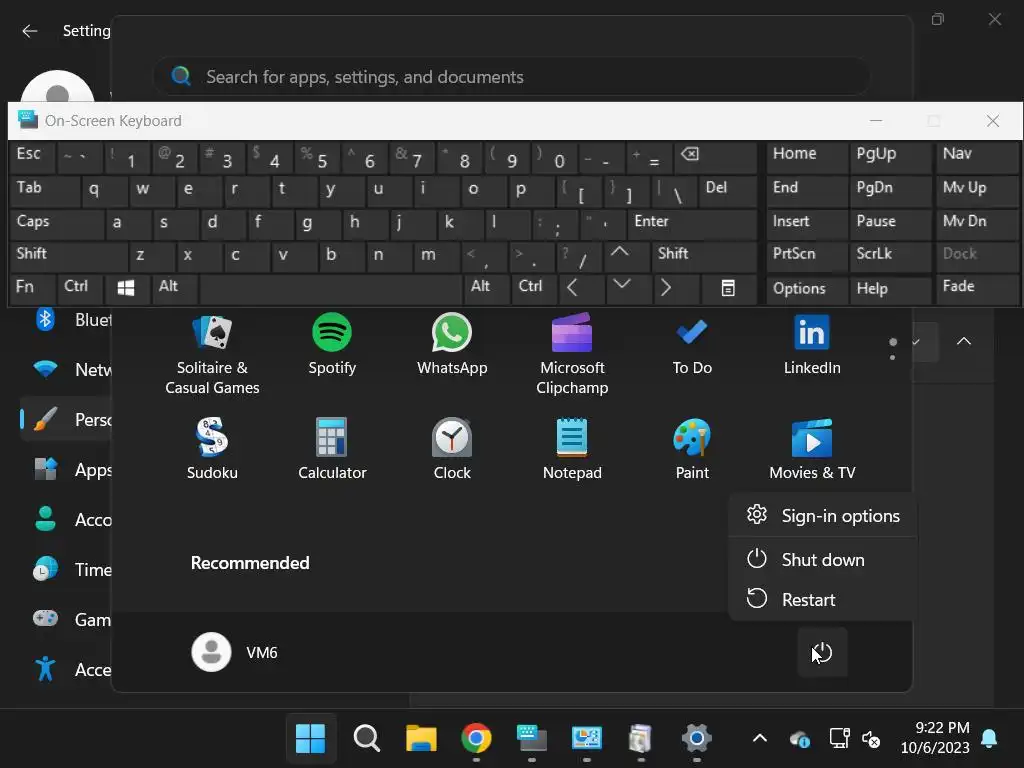This screenshot has height=768, width=1024.
Task: Open the Clock app
Action: [452, 449]
